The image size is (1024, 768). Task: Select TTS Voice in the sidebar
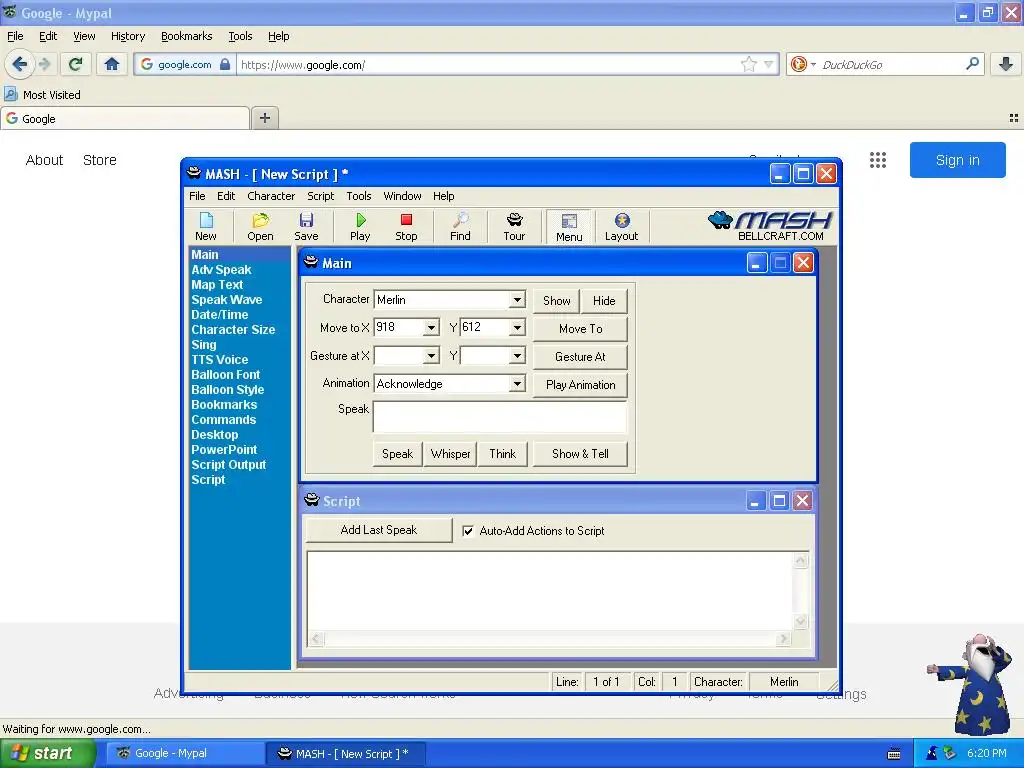pos(219,360)
